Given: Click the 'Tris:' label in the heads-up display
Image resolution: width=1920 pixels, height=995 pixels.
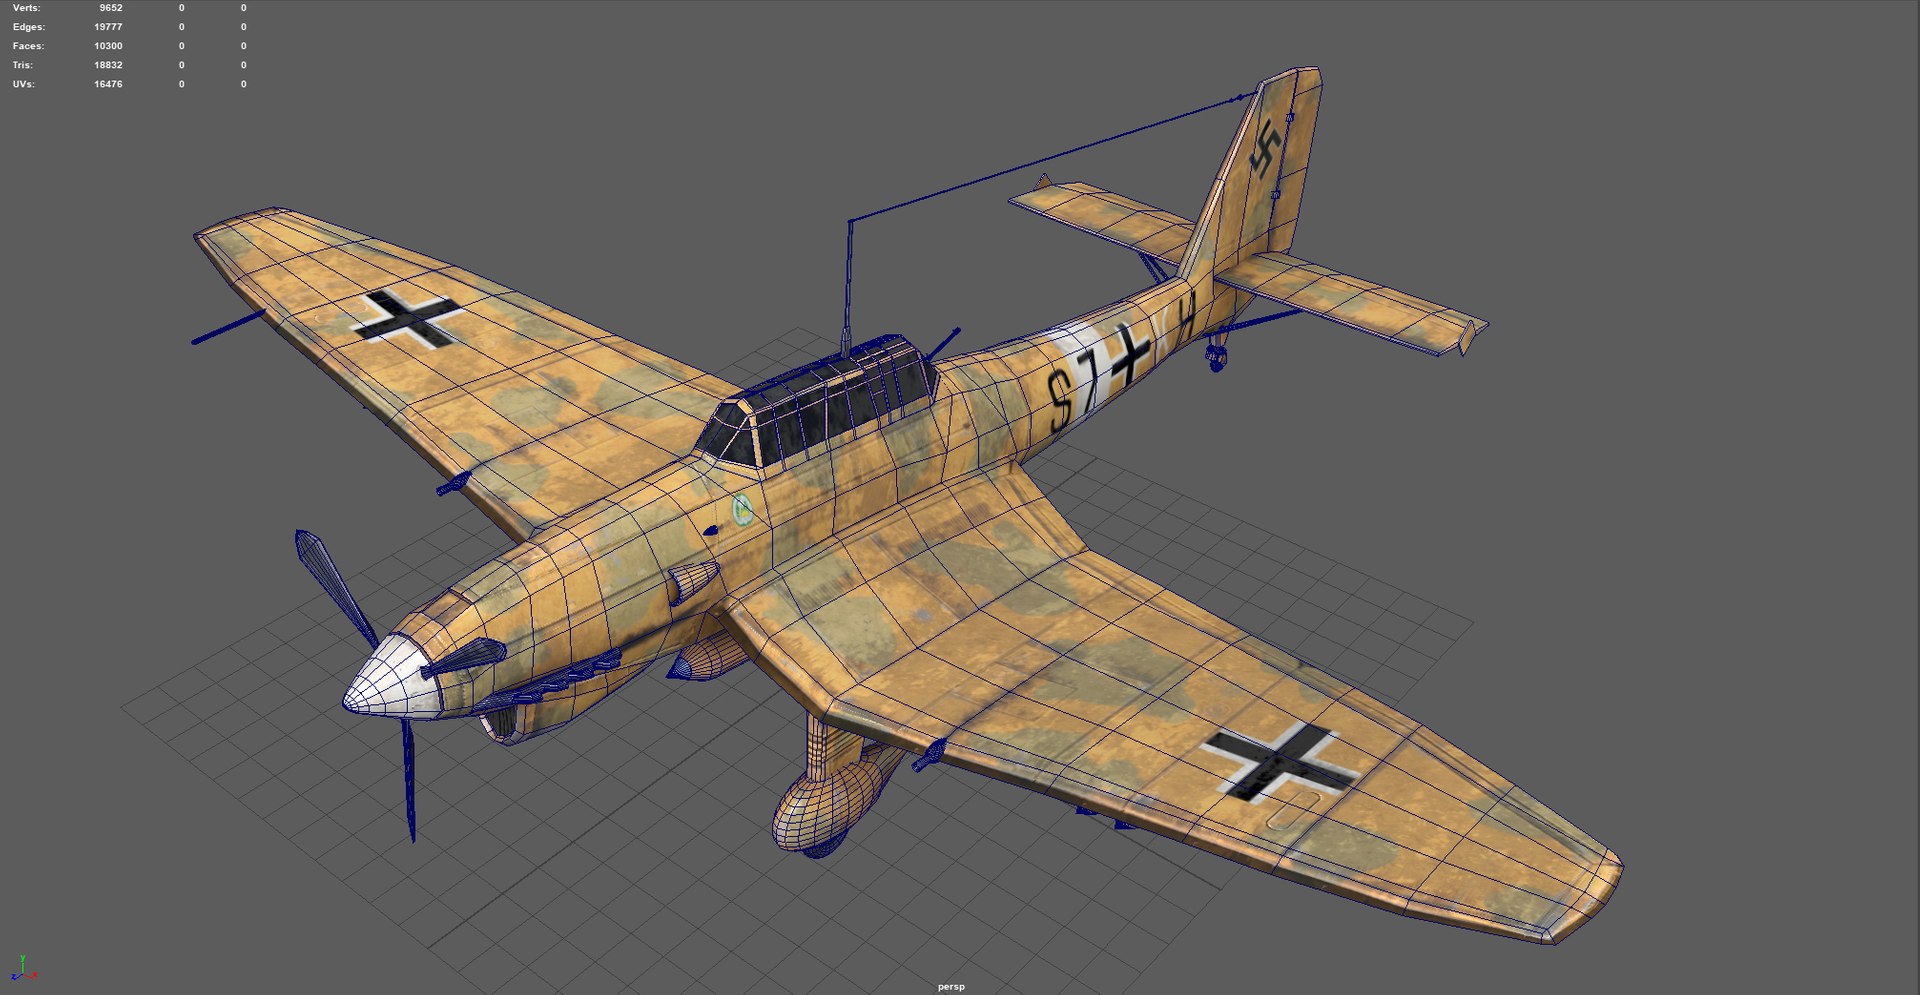Looking at the screenshot, I should click(25, 65).
